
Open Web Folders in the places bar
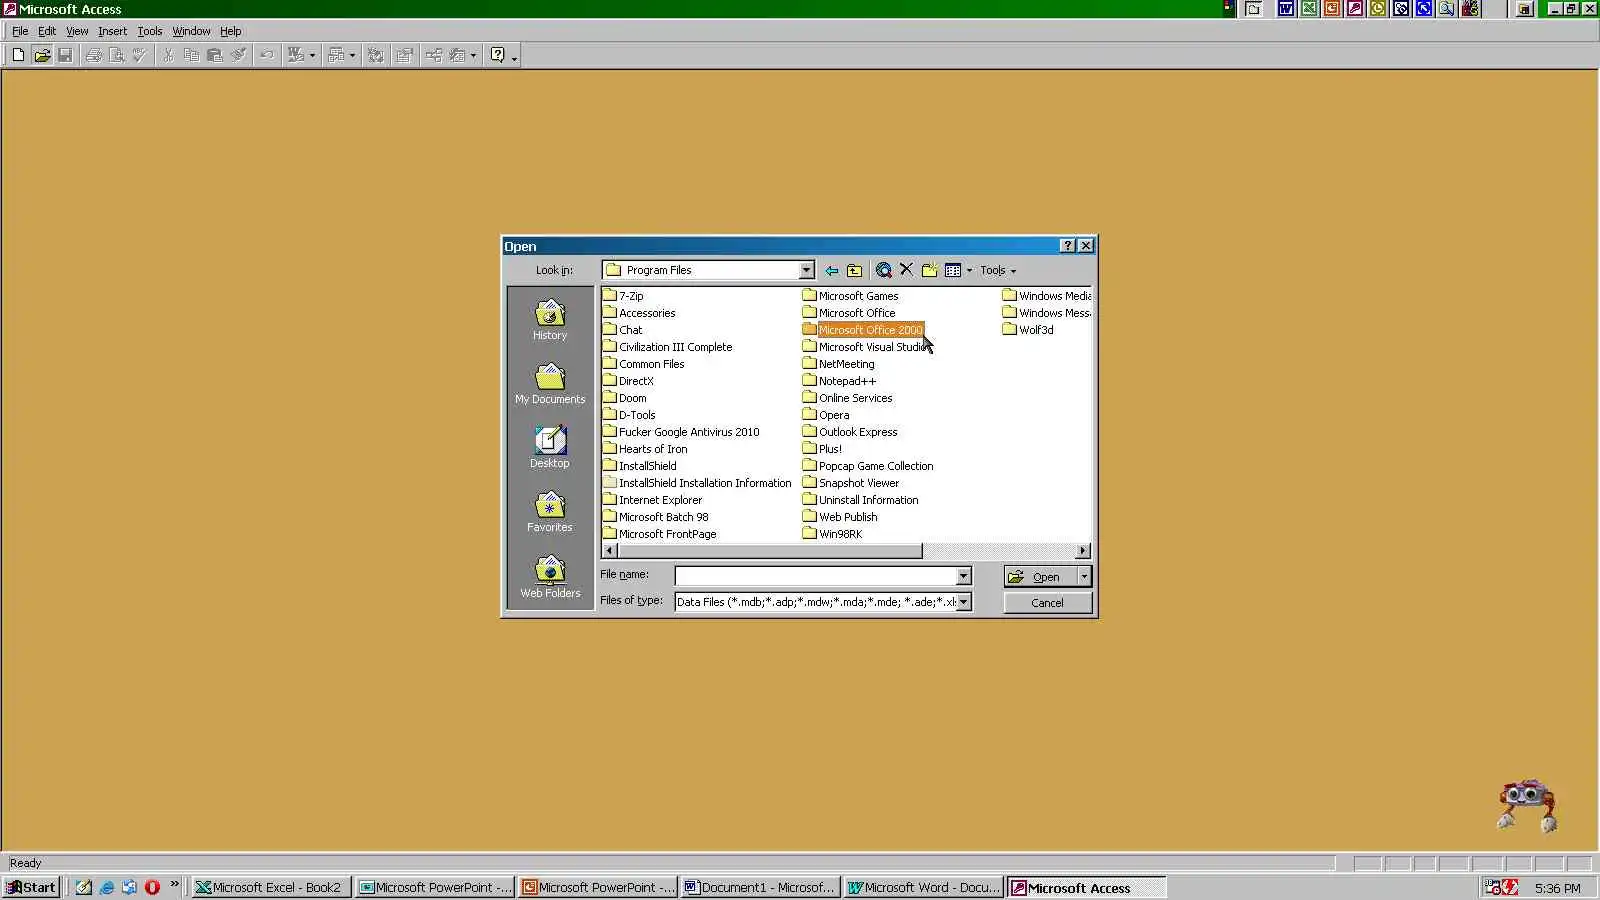[550, 578]
